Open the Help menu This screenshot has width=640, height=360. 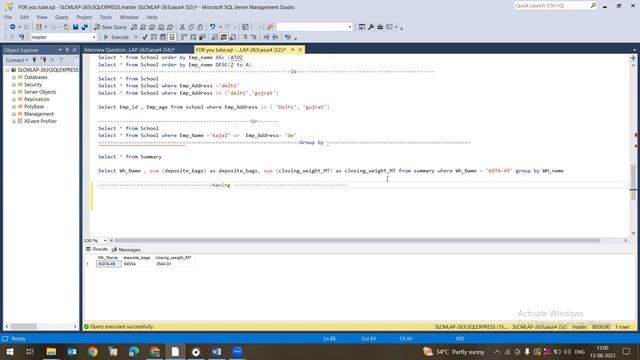coord(152,17)
